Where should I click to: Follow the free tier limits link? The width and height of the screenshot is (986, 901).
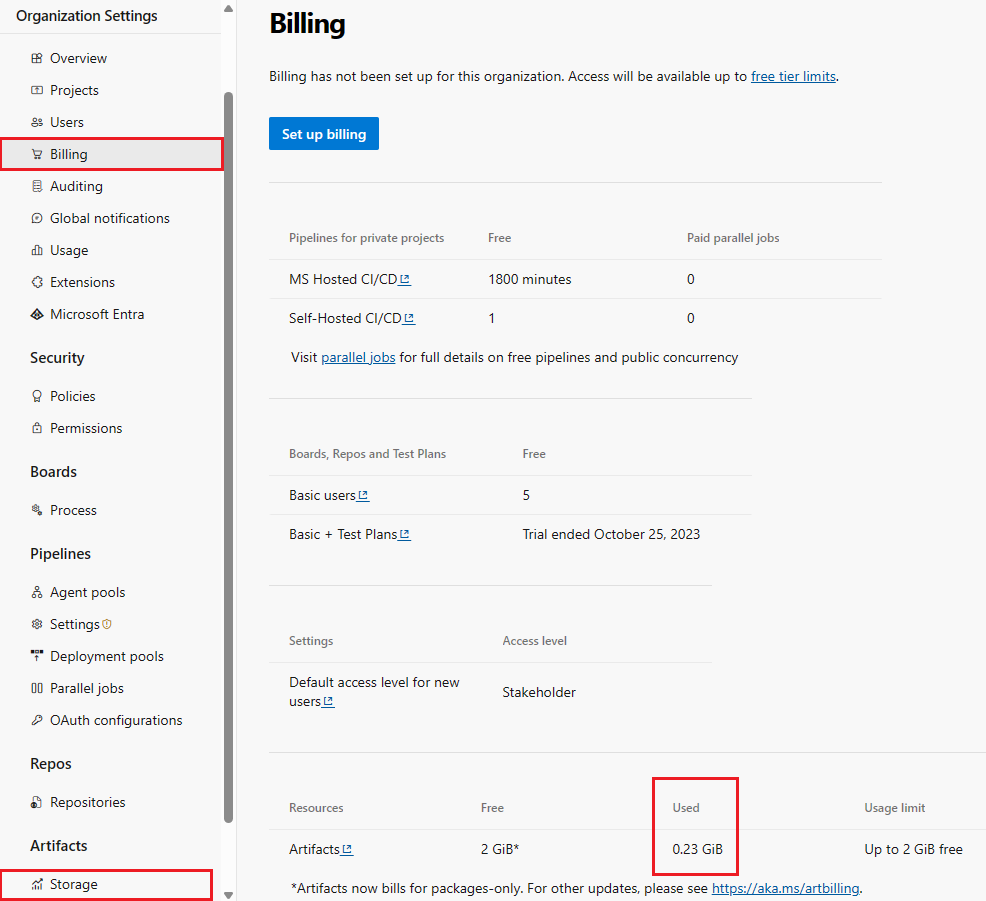pos(793,77)
